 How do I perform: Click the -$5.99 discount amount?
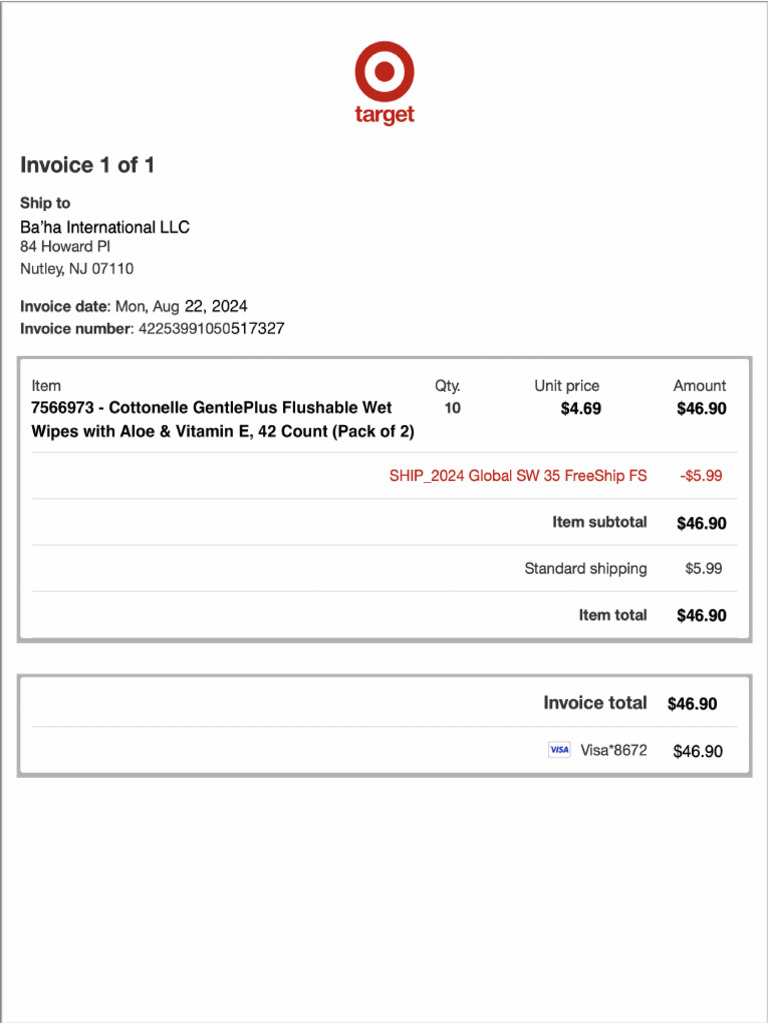[x=700, y=476]
